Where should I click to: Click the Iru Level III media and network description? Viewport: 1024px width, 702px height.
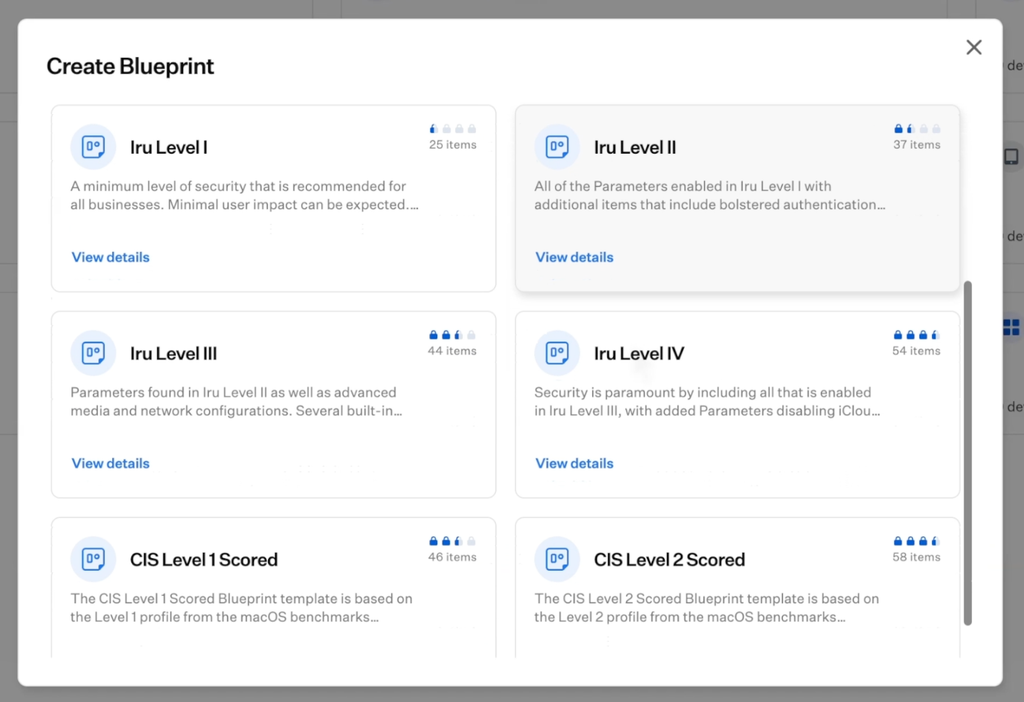pos(236,402)
